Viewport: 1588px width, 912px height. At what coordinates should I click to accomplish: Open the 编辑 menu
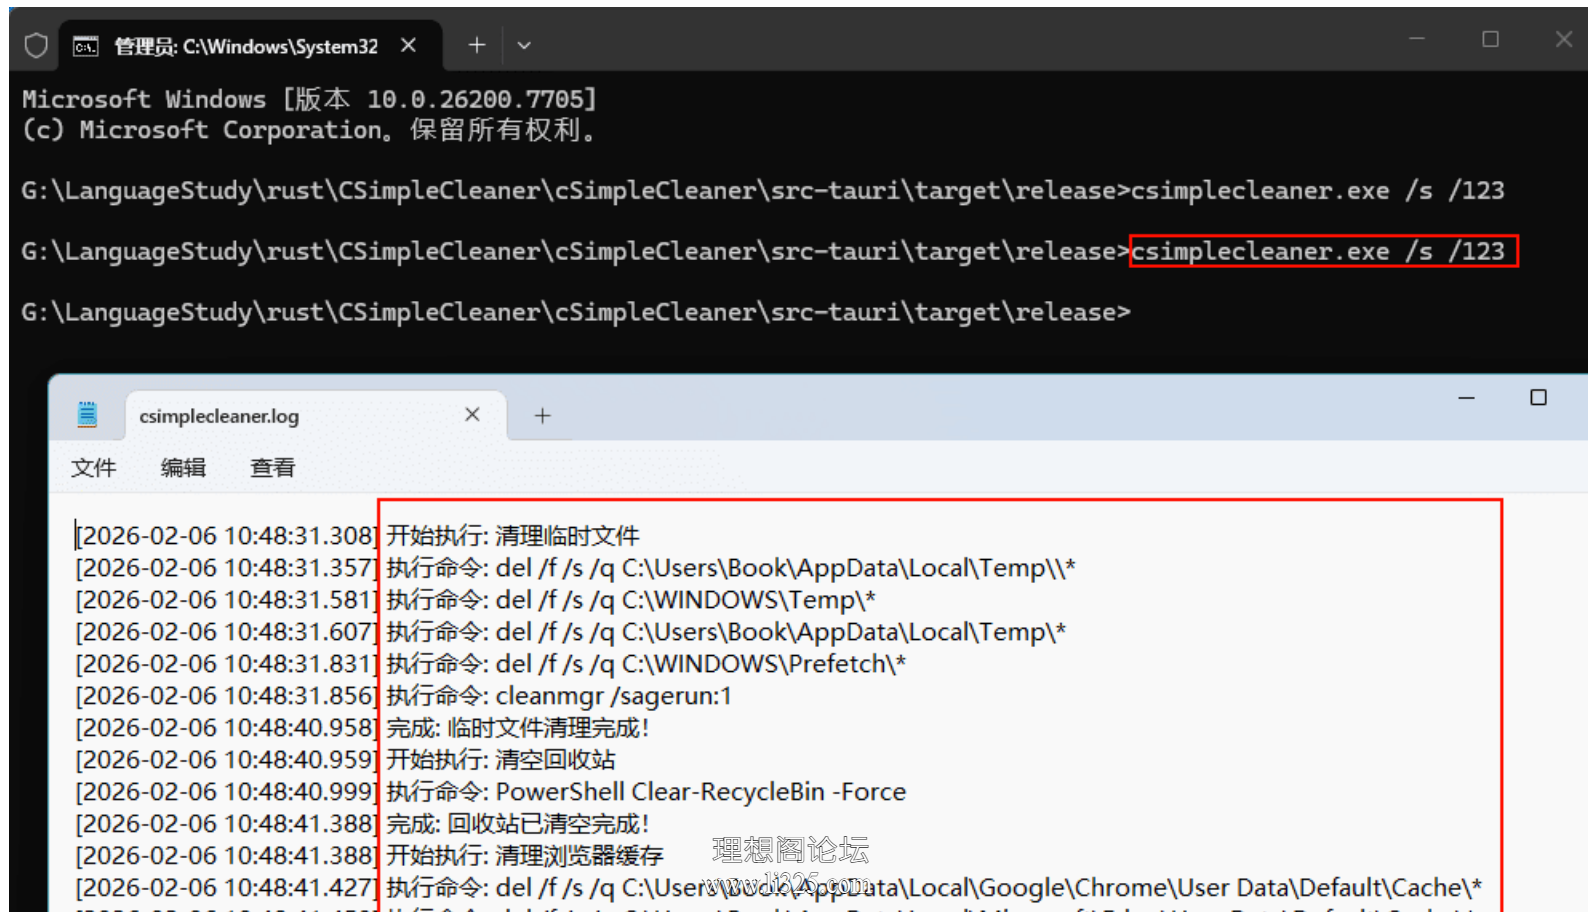pos(183,467)
